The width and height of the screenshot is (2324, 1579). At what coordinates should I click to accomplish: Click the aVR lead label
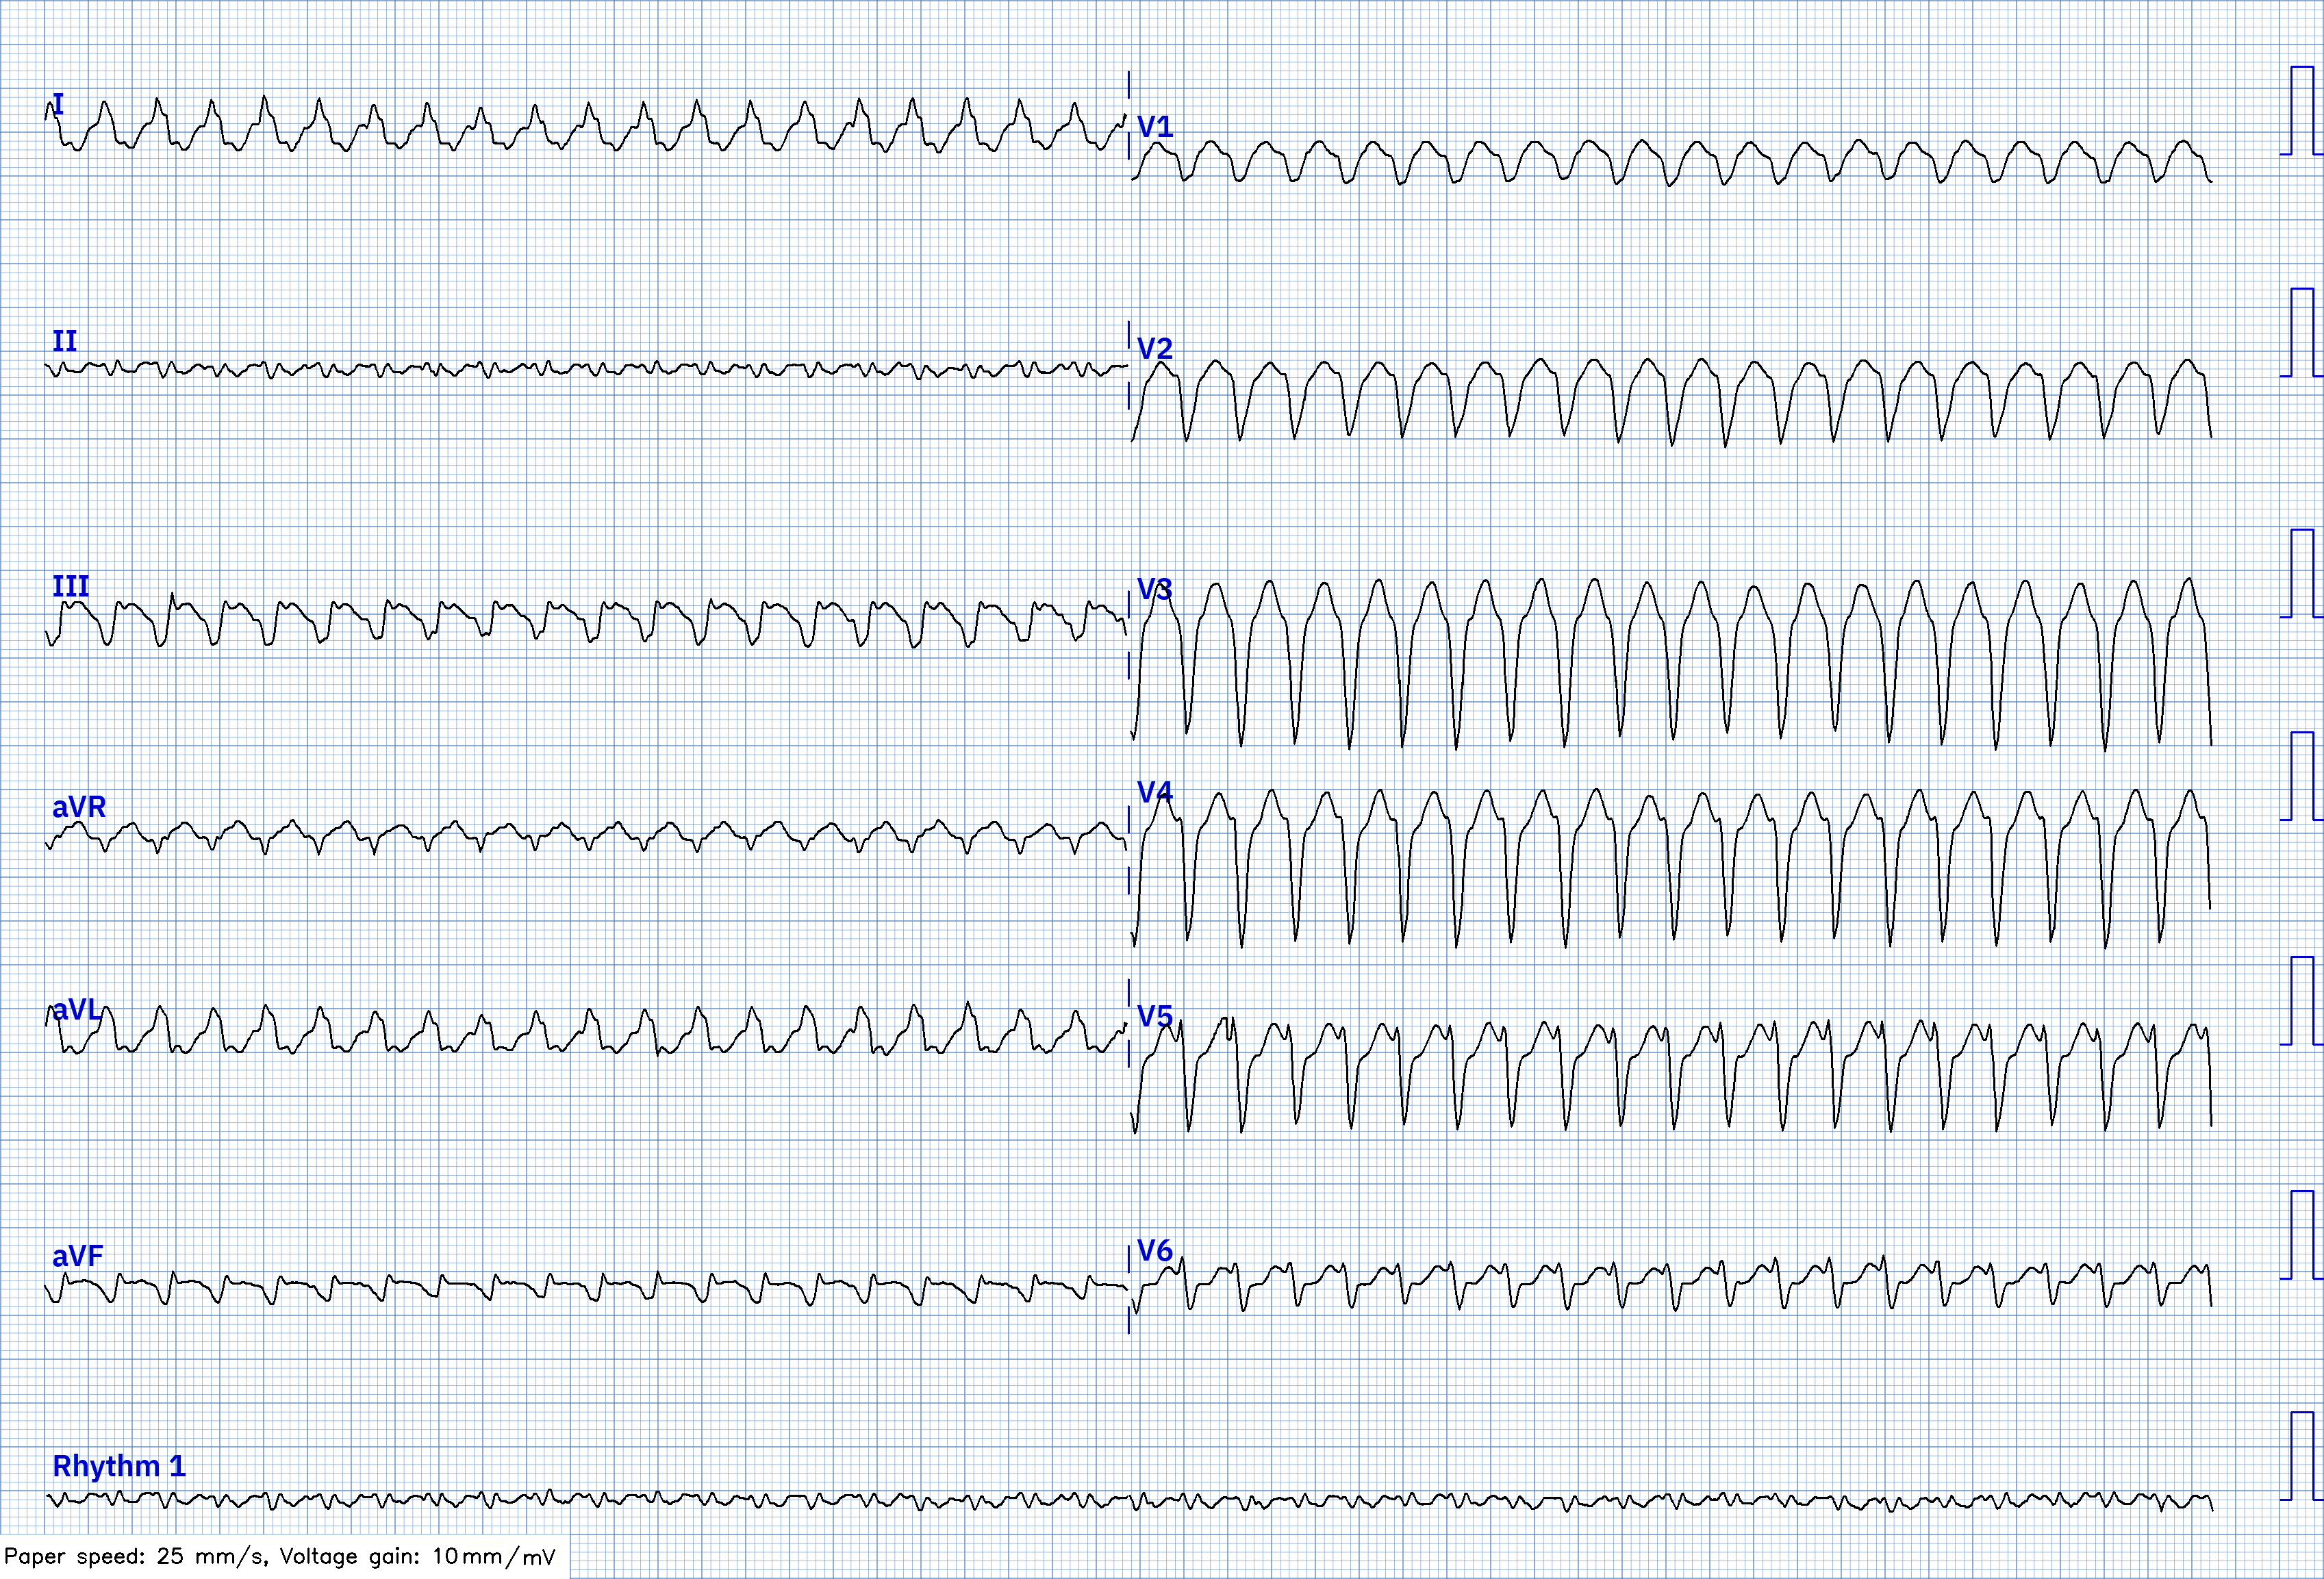tap(79, 806)
